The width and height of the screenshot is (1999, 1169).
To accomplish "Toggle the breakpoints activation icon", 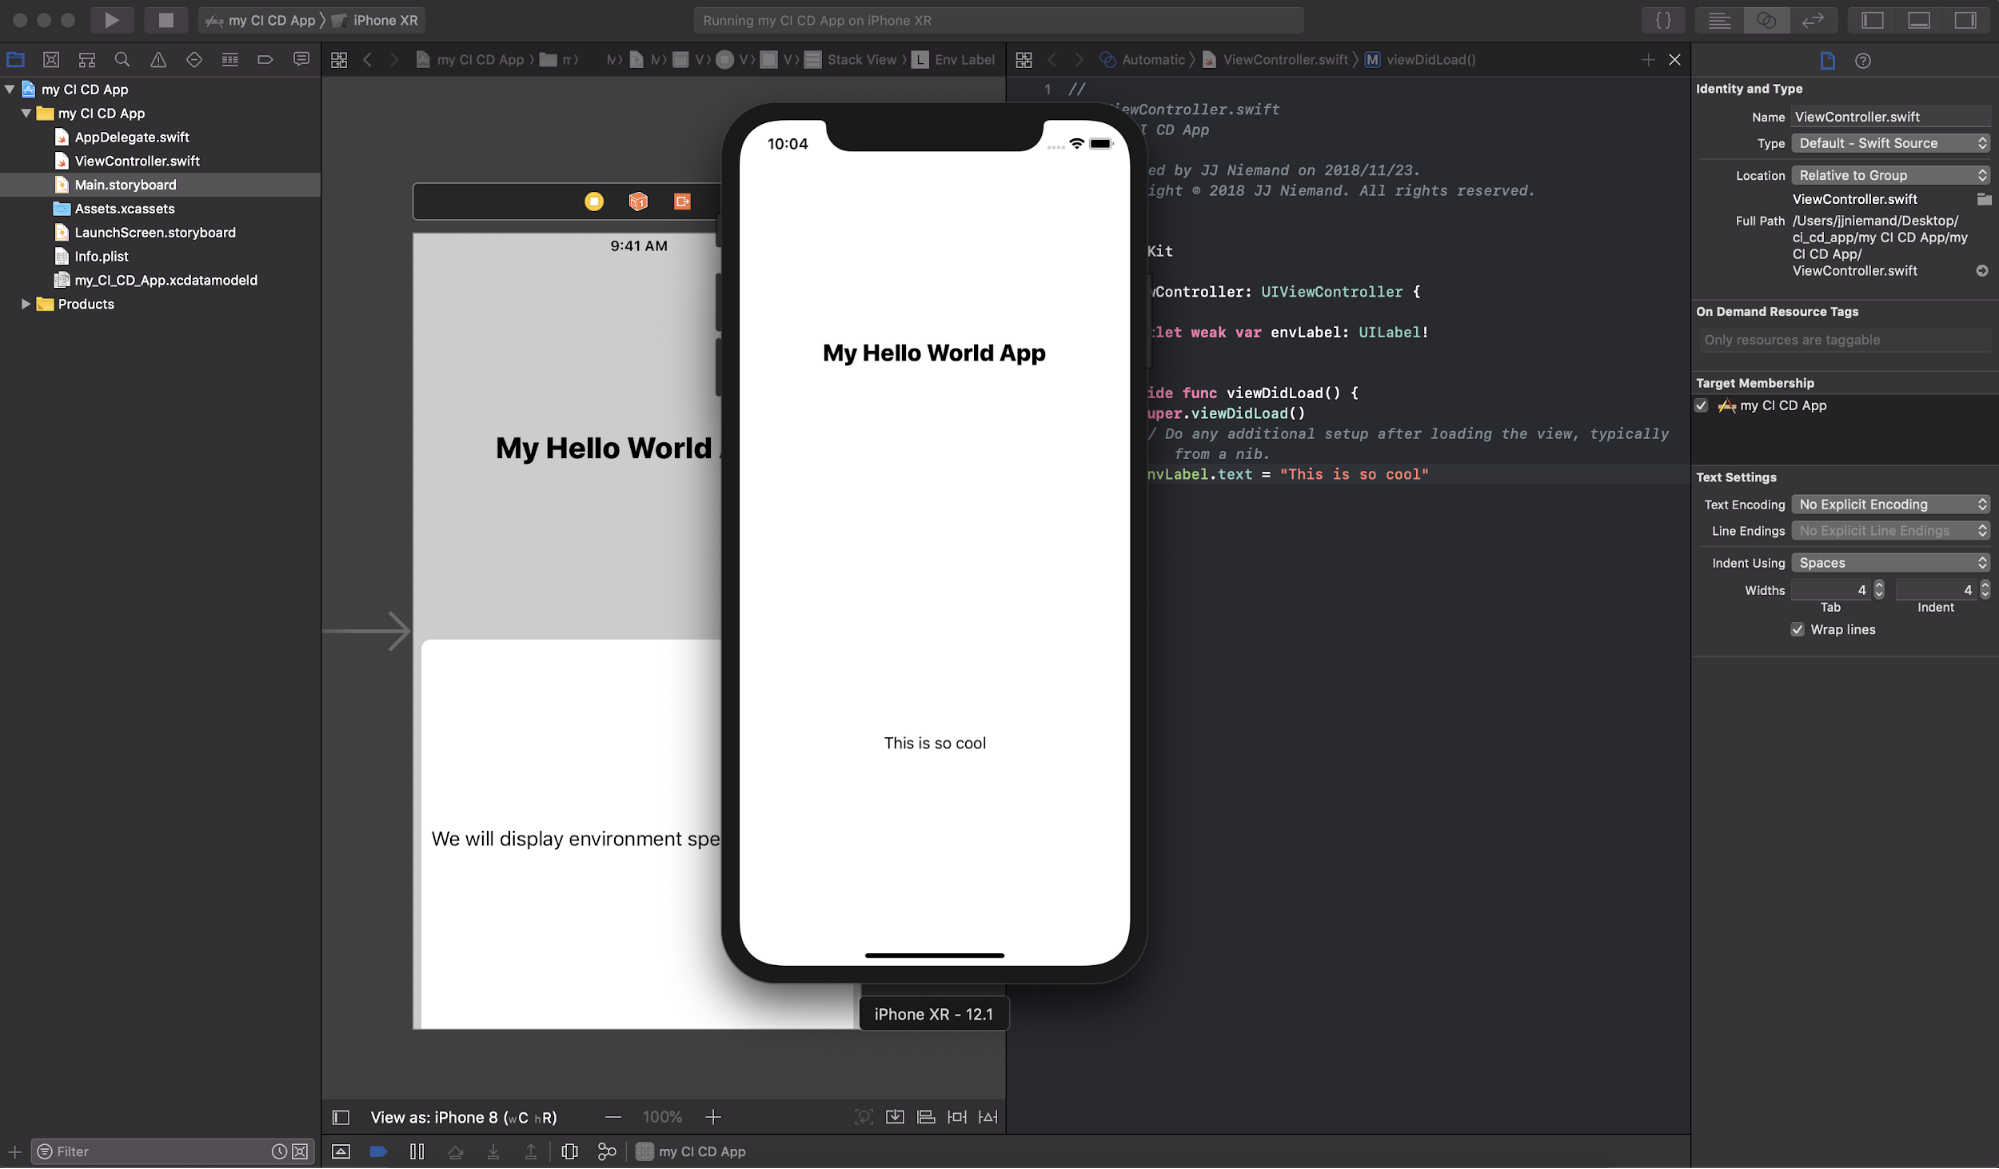I will coord(378,1151).
